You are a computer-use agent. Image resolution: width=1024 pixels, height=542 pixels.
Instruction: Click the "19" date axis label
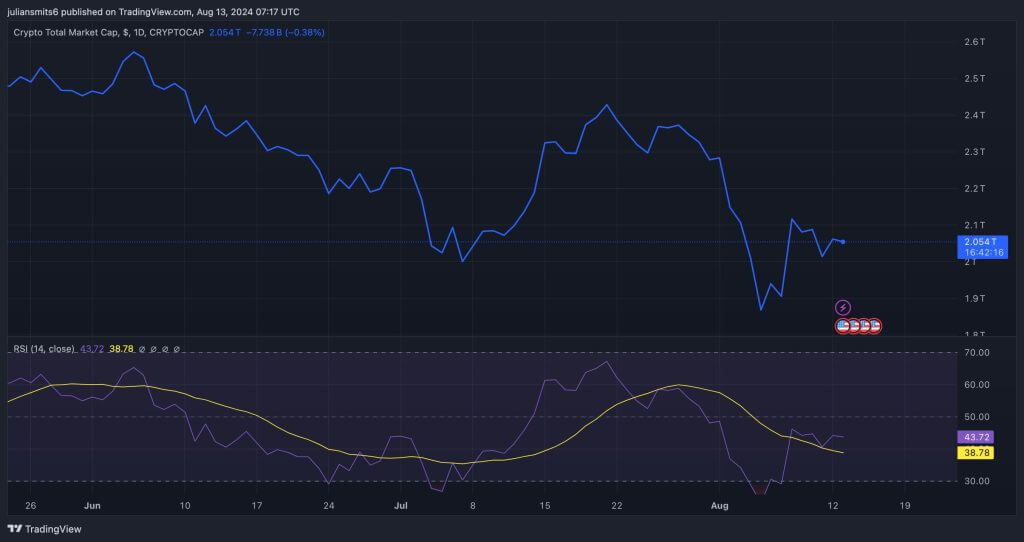(904, 505)
